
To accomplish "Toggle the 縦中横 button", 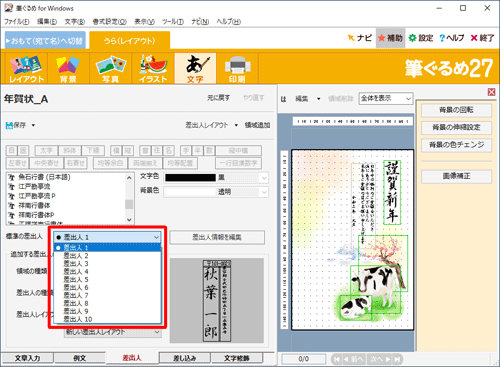I will [x=238, y=151].
